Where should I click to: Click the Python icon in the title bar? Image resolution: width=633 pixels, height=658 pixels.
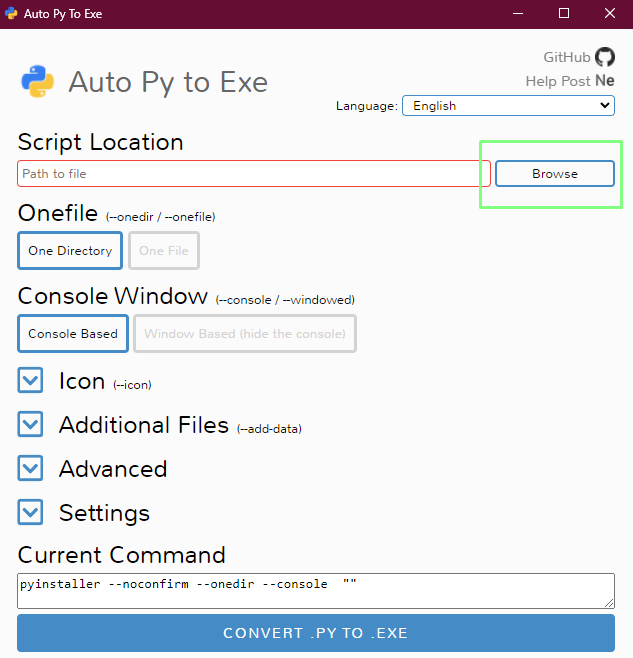click(11, 13)
